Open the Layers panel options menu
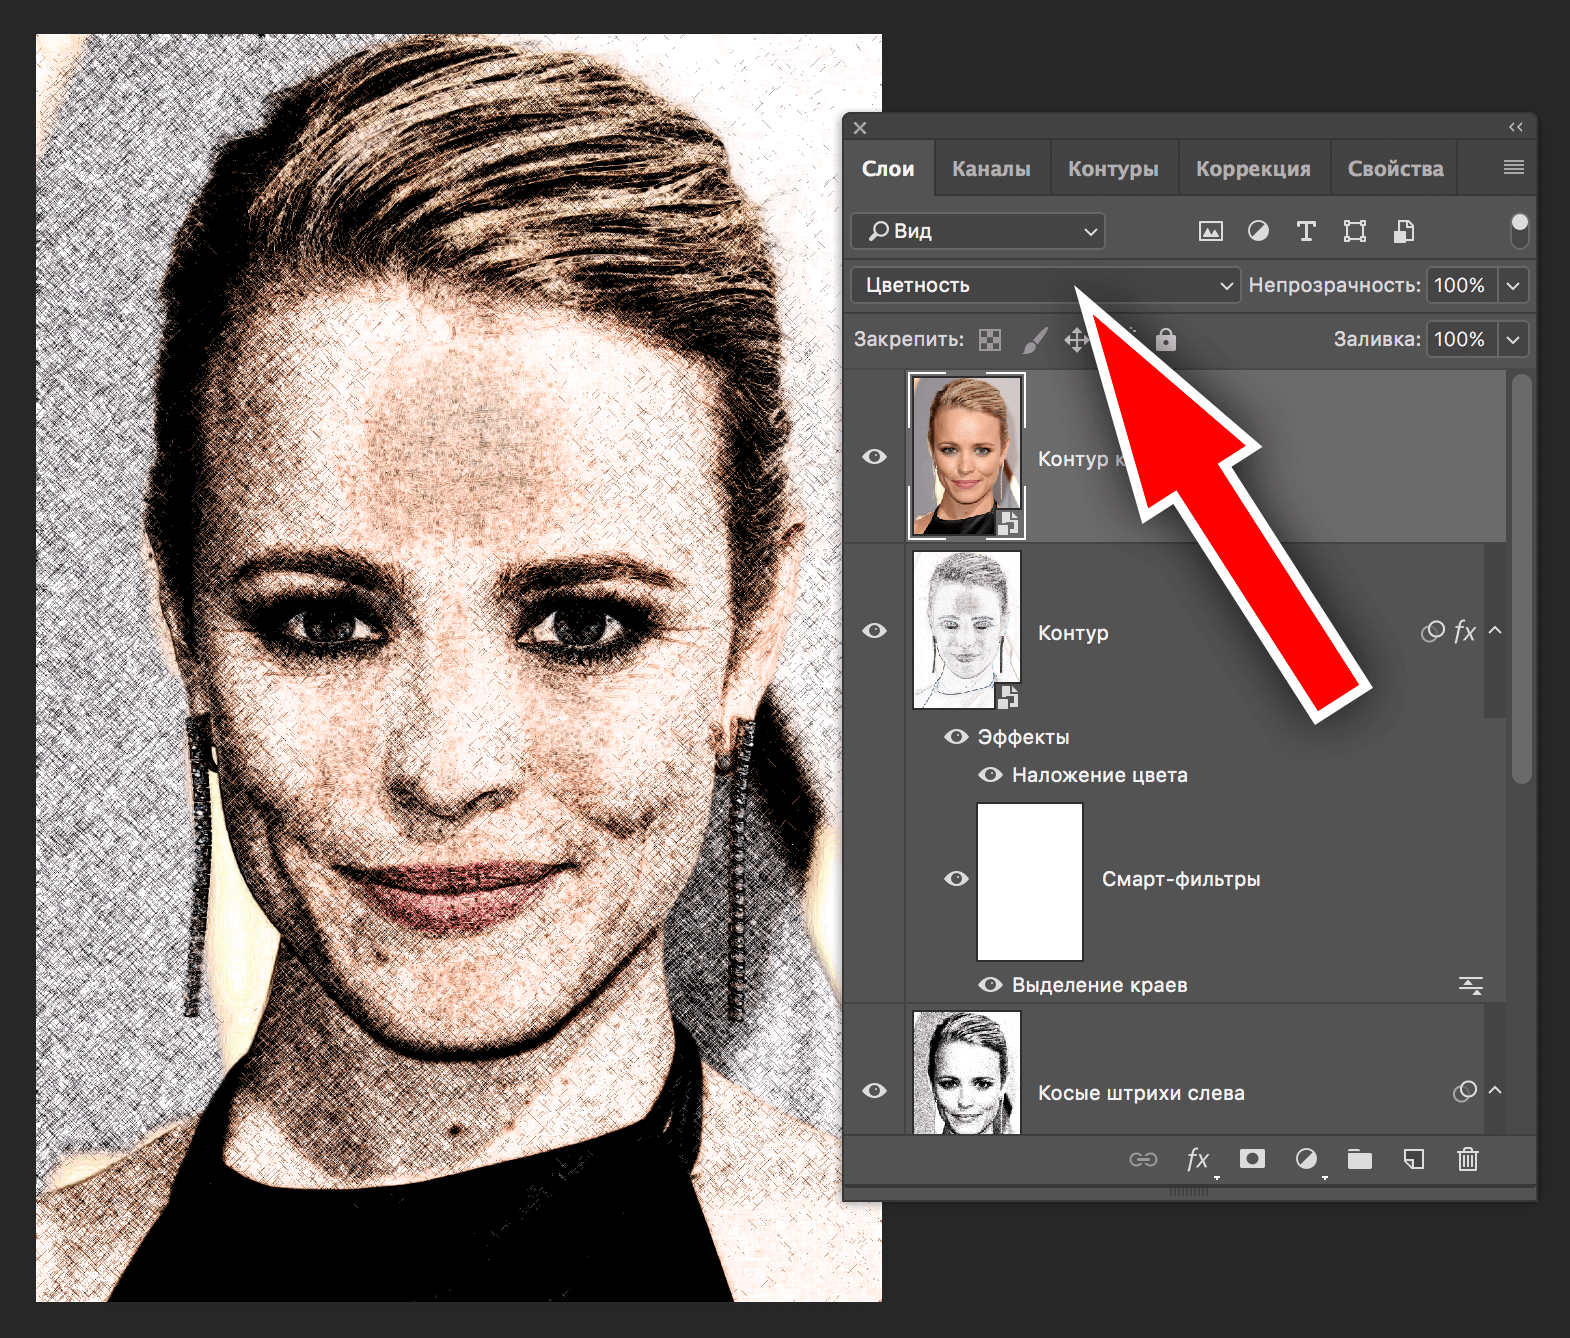 1514,167
